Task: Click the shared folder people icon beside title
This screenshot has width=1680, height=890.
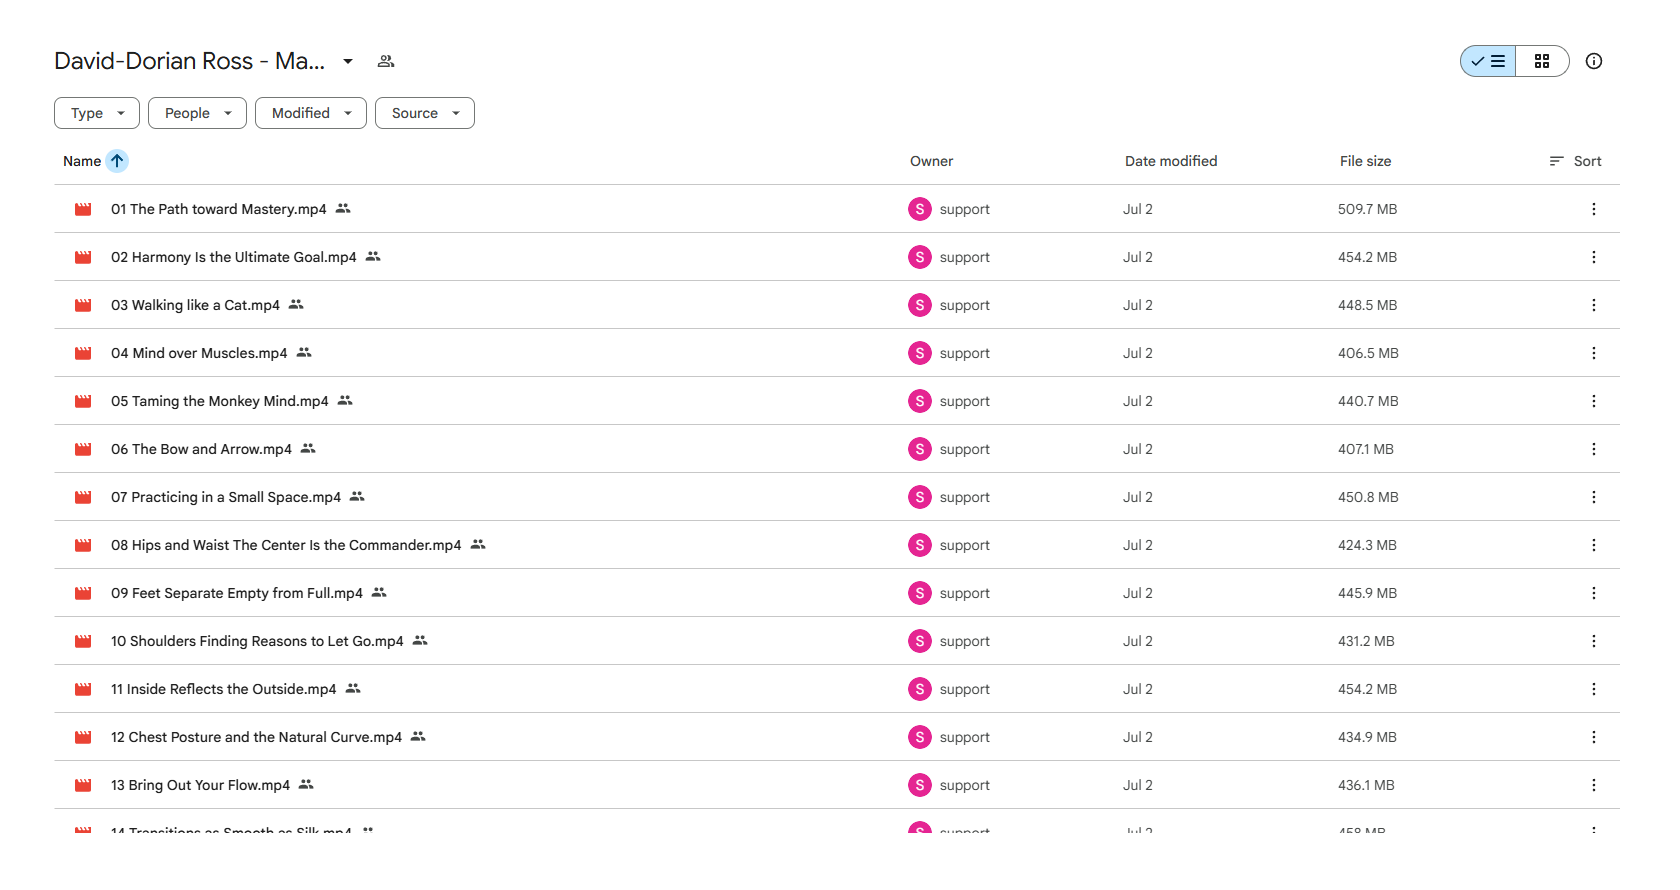Action: [x=386, y=61]
